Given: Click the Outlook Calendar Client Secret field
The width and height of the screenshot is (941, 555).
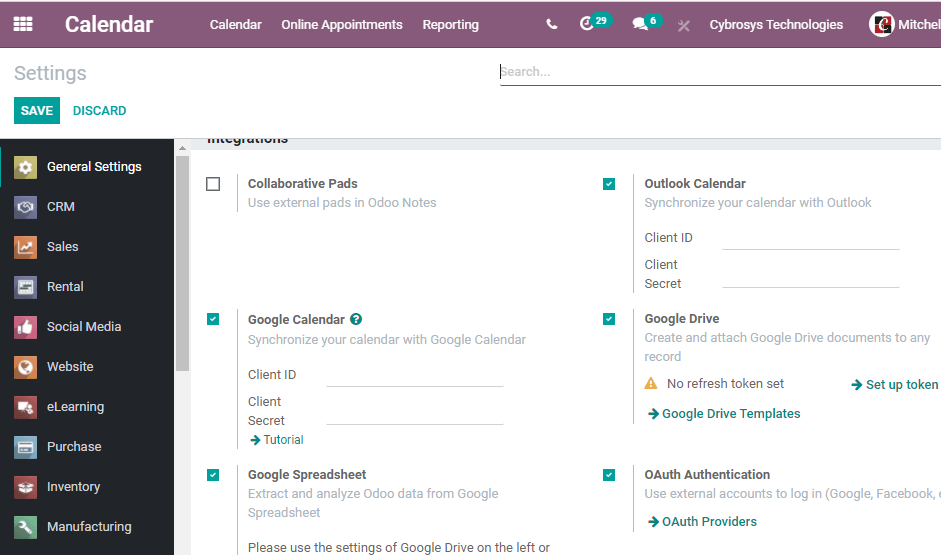Looking at the screenshot, I should tap(811, 277).
